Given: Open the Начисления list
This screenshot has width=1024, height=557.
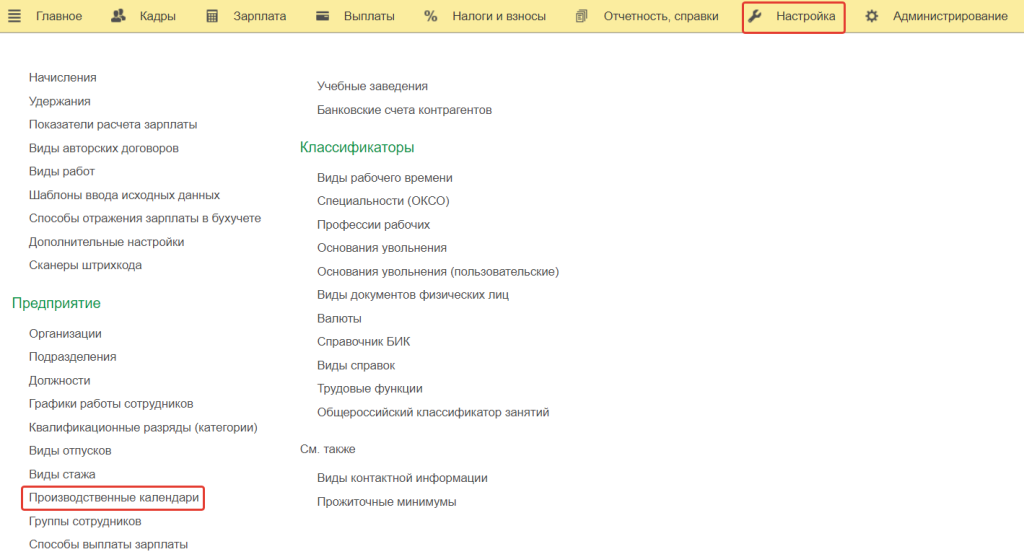Looking at the screenshot, I should point(62,77).
